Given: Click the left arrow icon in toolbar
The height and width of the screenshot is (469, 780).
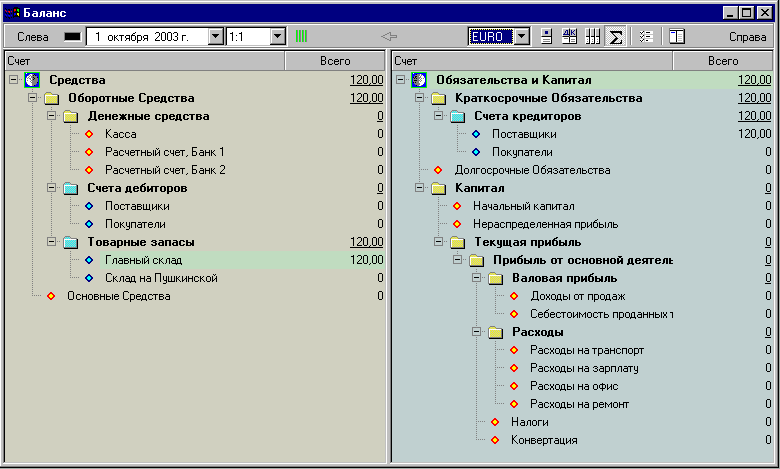Looking at the screenshot, I should pos(389,36).
